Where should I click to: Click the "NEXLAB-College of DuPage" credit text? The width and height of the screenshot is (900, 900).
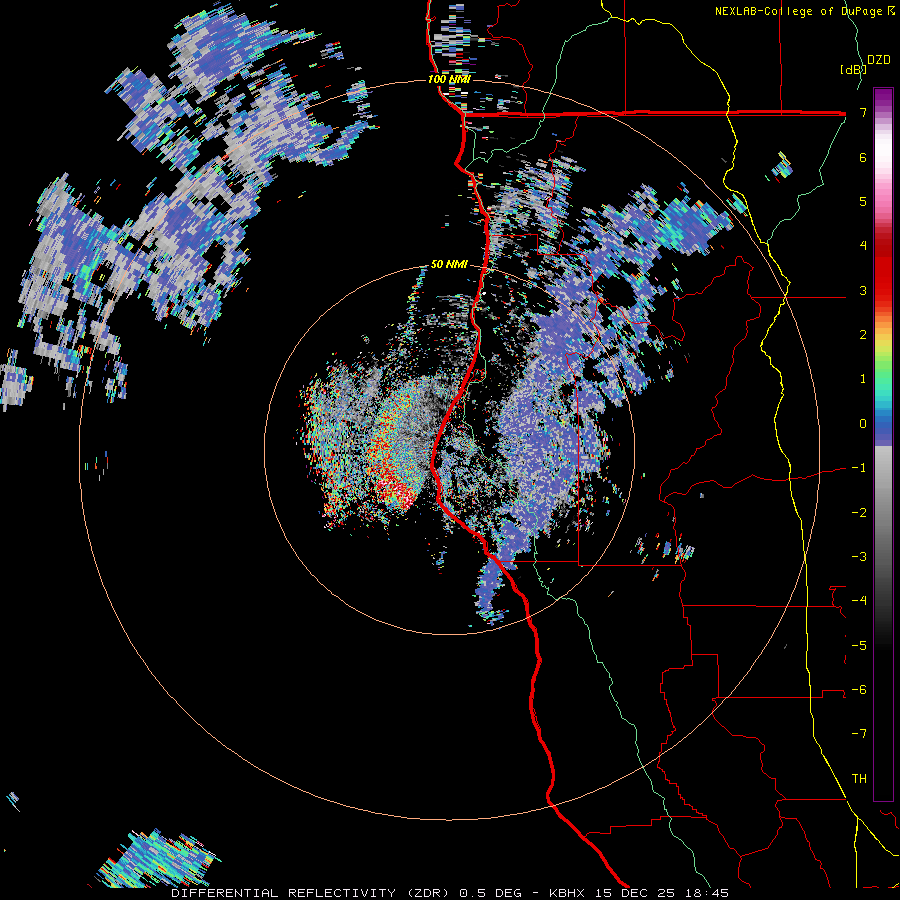(x=798, y=11)
